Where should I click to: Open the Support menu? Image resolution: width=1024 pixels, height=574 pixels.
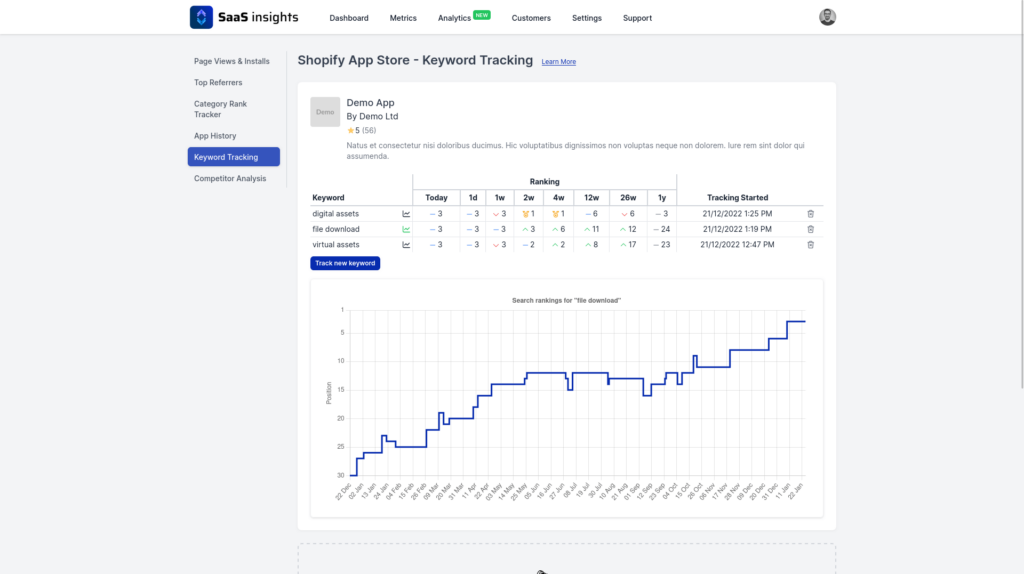[x=637, y=18]
